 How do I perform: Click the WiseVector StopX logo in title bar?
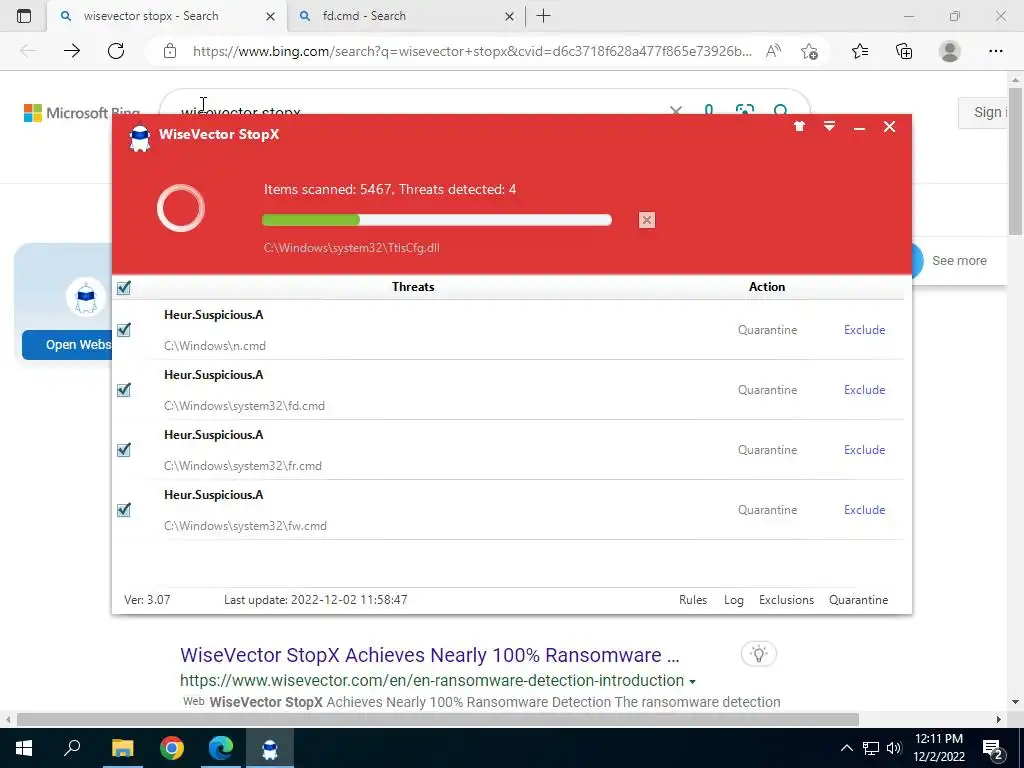click(x=140, y=137)
